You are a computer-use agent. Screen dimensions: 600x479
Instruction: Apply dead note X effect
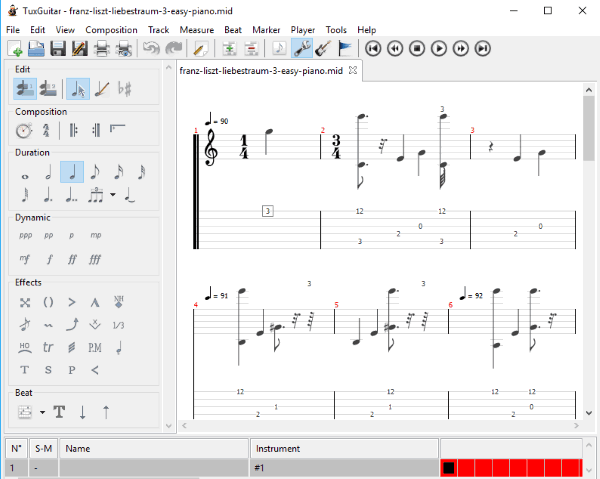(25, 303)
